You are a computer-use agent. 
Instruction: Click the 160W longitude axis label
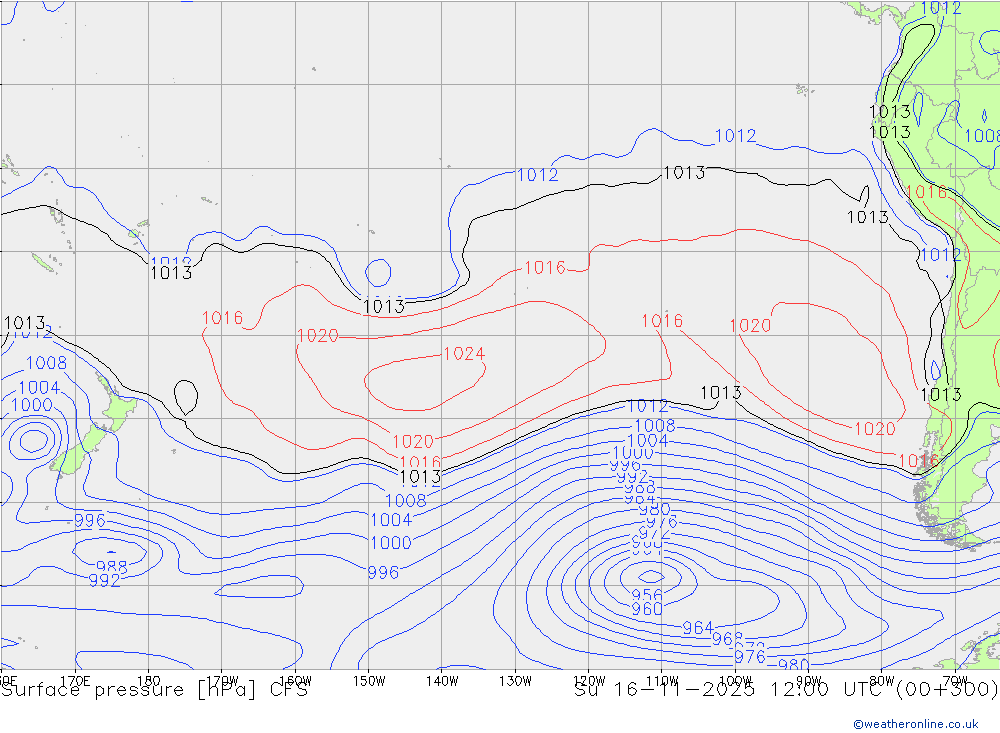coord(295,681)
